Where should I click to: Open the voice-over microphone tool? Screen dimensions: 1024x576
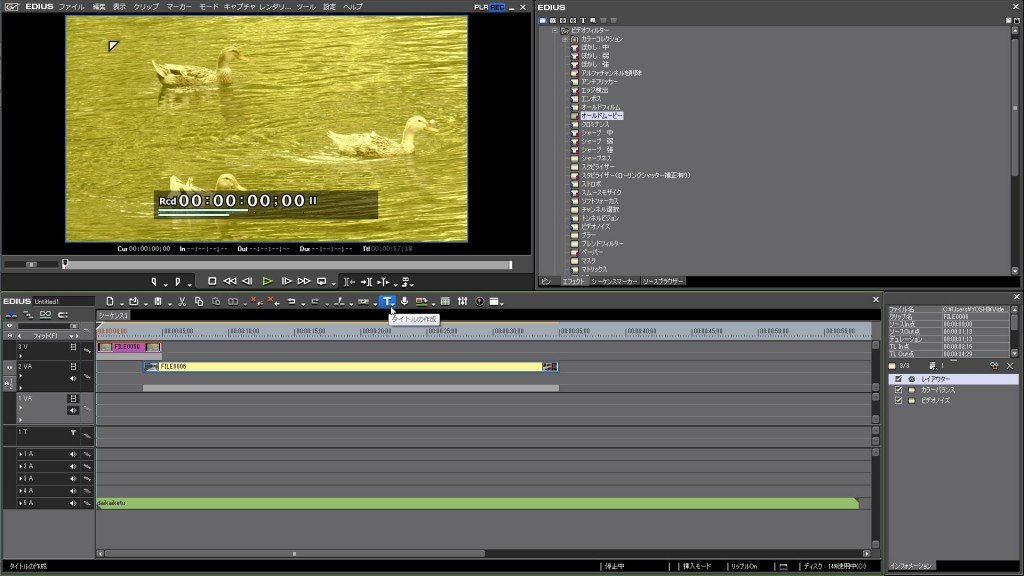point(405,301)
